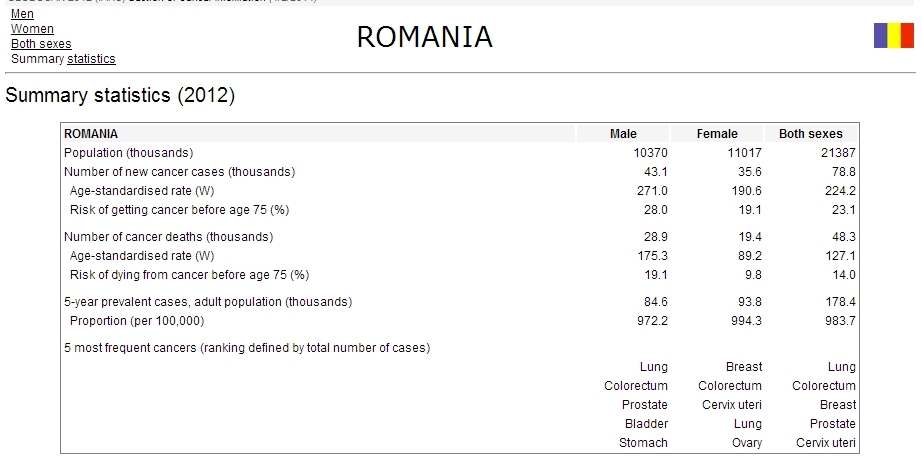Open the Both sexes navigation link
The width and height of the screenshot is (922, 464).
[x=41, y=44]
